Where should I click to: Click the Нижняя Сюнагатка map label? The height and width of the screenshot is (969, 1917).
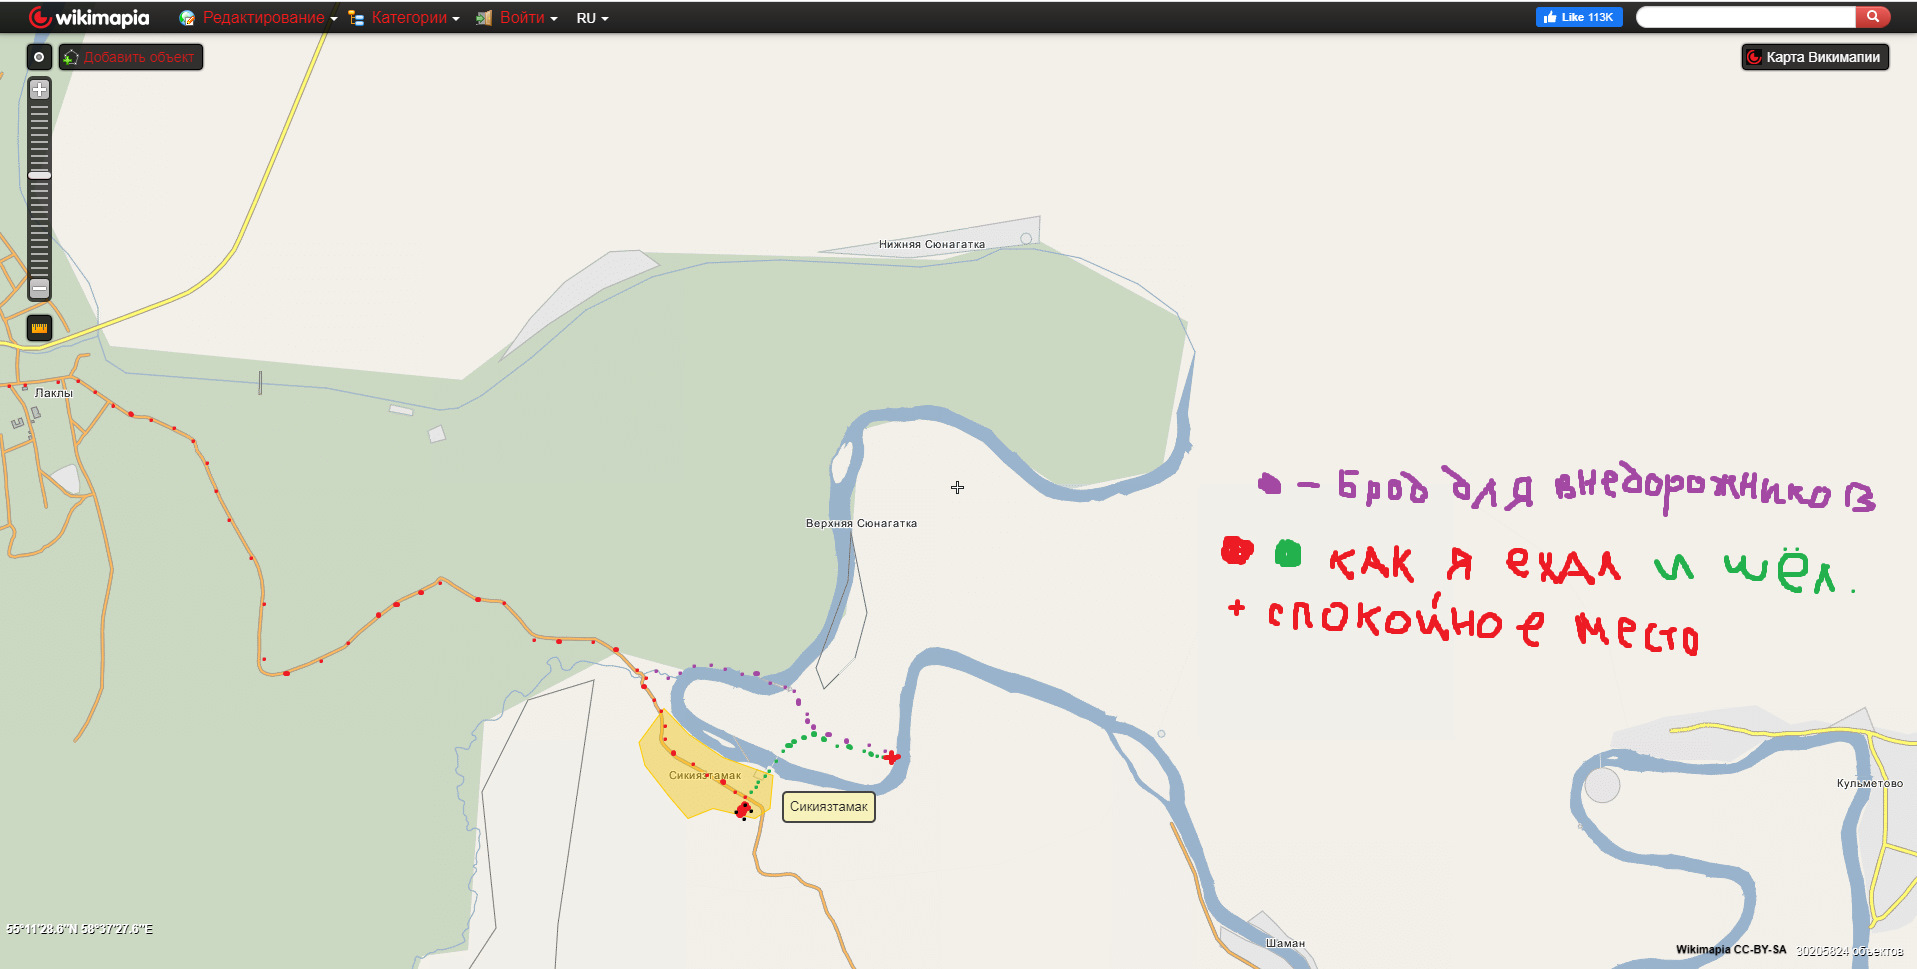[x=932, y=244]
